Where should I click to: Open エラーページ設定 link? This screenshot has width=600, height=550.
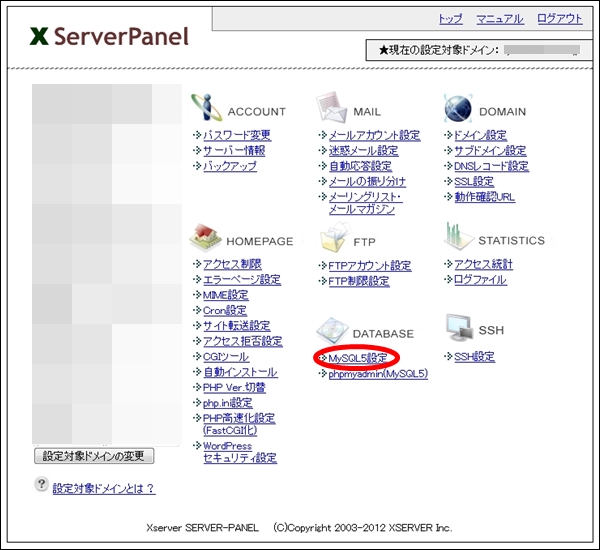coord(242,279)
